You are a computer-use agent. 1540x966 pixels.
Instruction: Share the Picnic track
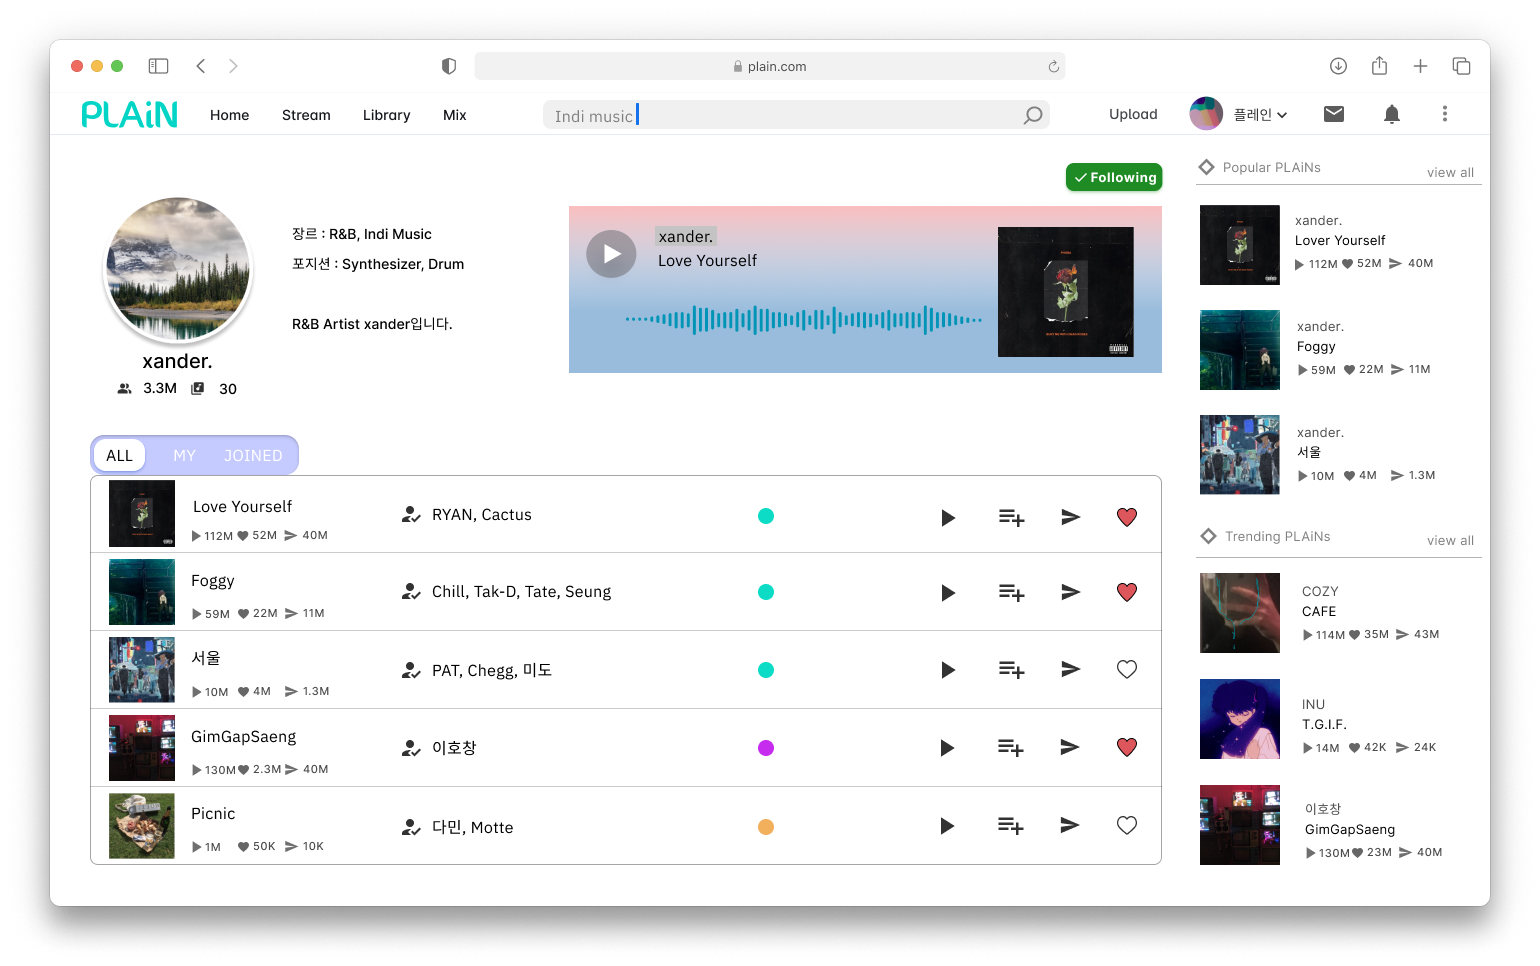tap(1069, 825)
